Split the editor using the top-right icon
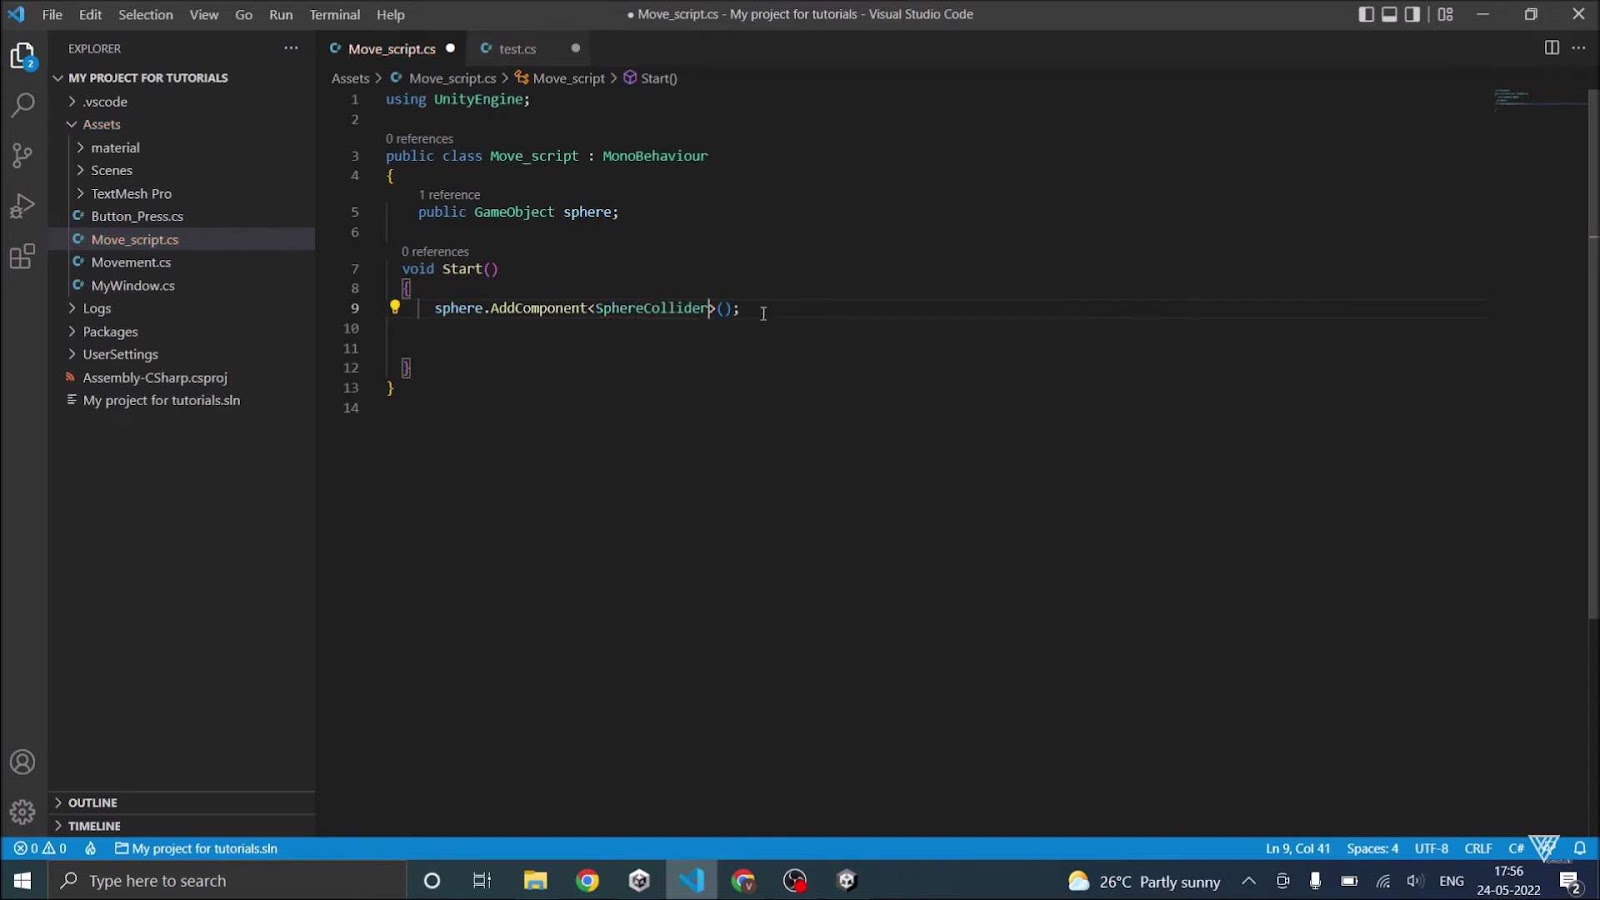 [x=1551, y=47]
